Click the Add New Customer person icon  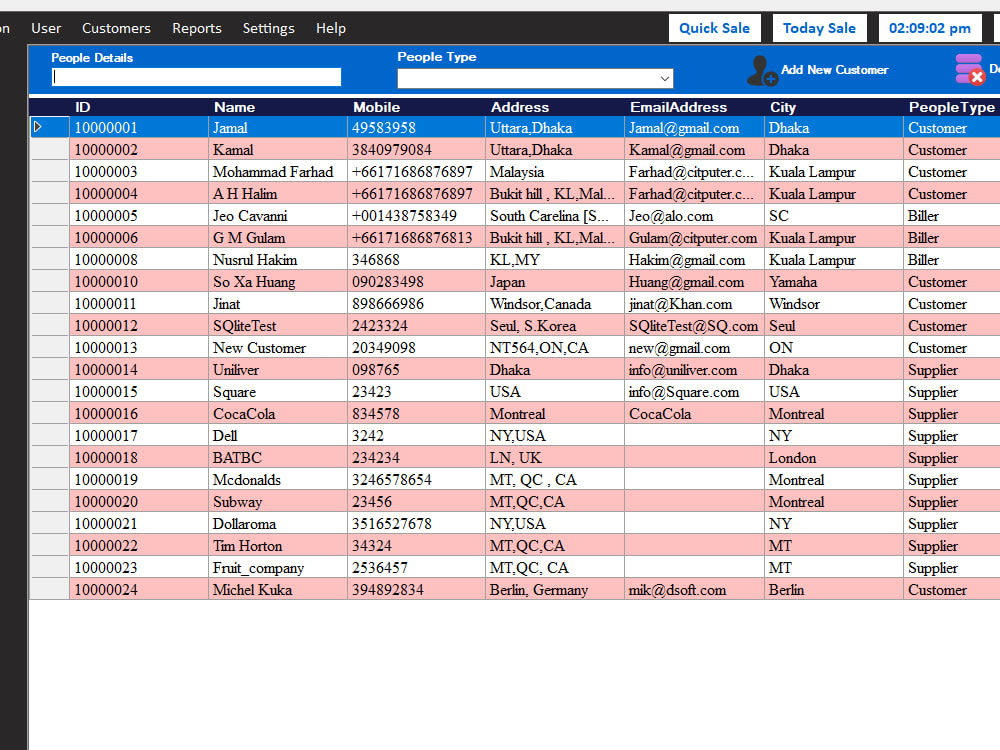point(761,70)
